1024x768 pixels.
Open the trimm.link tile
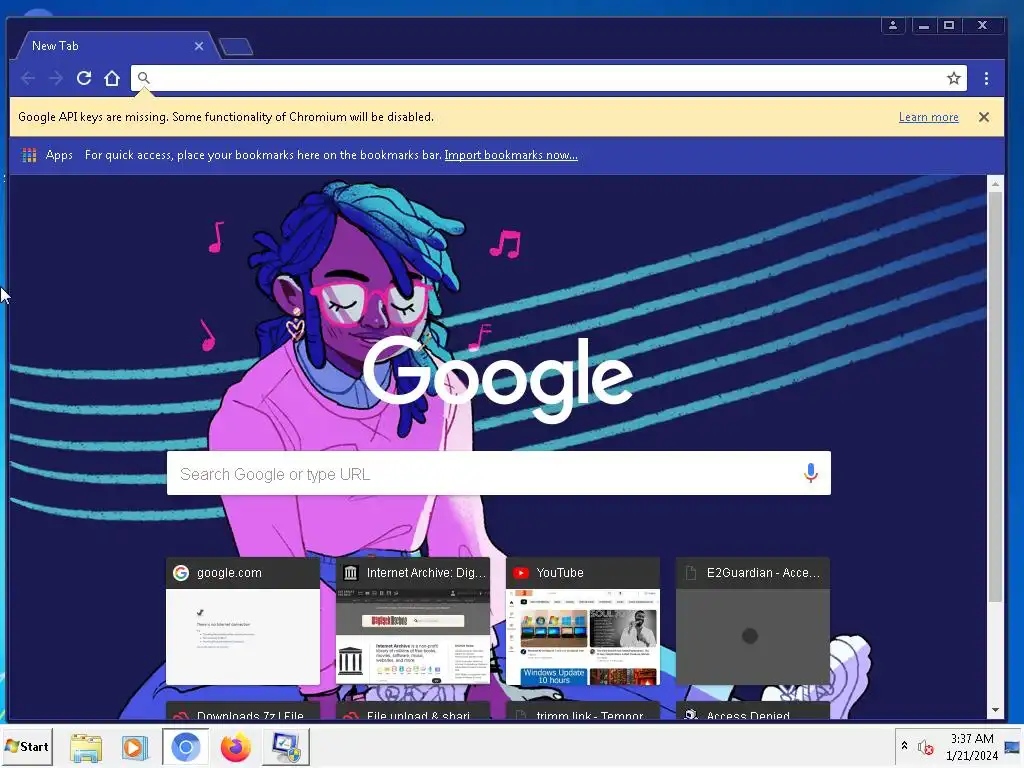[x=583, y=711]
